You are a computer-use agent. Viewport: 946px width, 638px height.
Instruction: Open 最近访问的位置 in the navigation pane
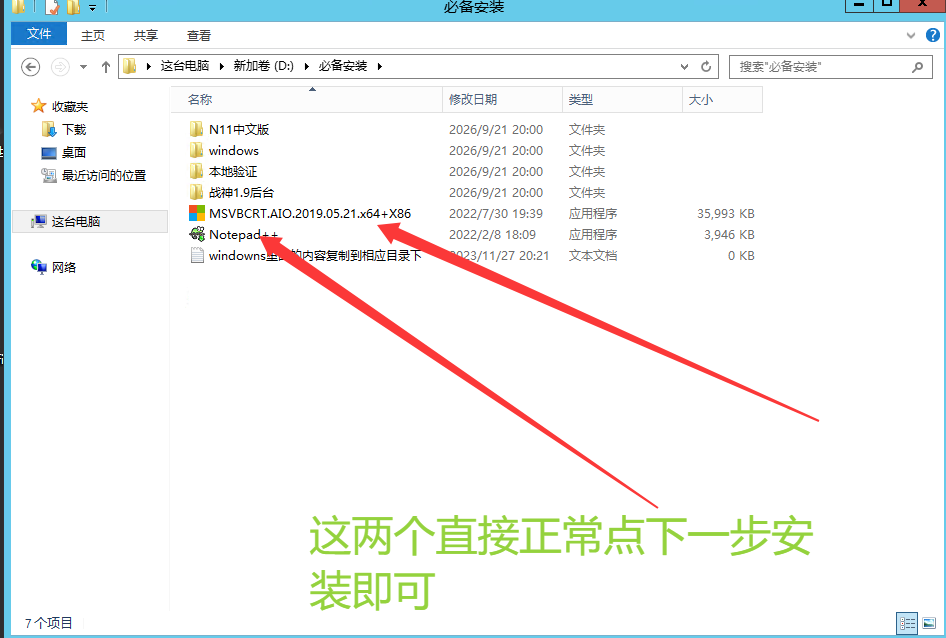(104, 175)
